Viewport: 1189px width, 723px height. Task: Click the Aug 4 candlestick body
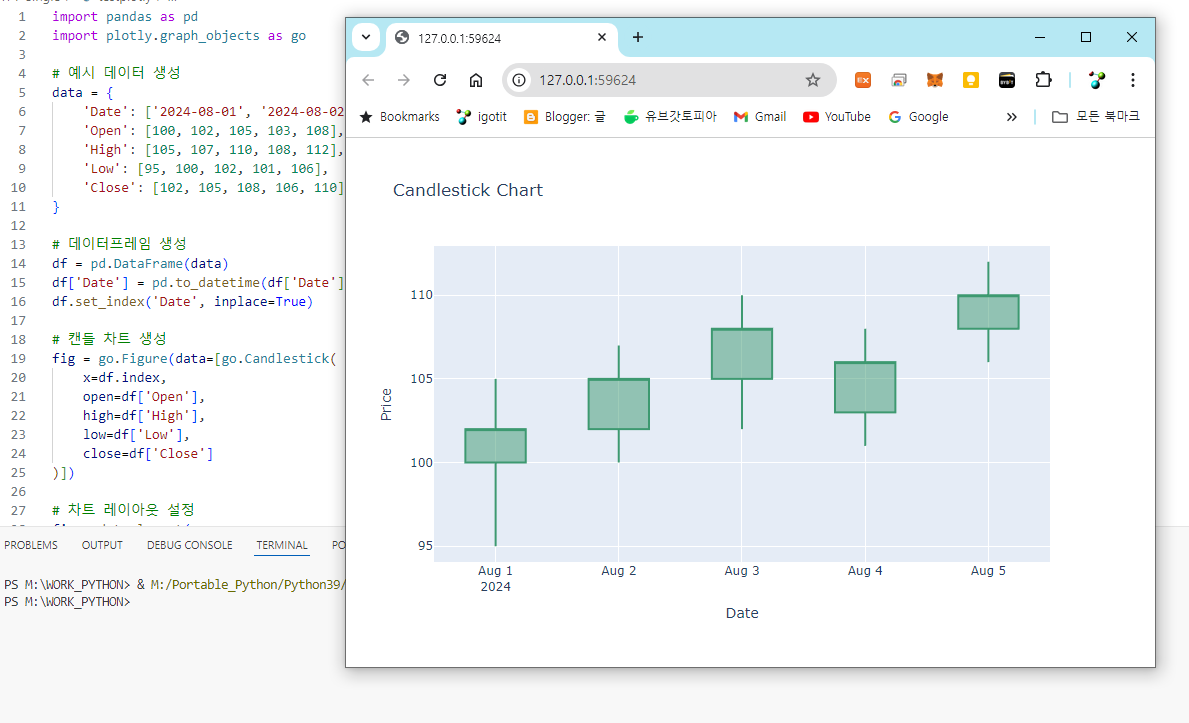click(865, 388)
